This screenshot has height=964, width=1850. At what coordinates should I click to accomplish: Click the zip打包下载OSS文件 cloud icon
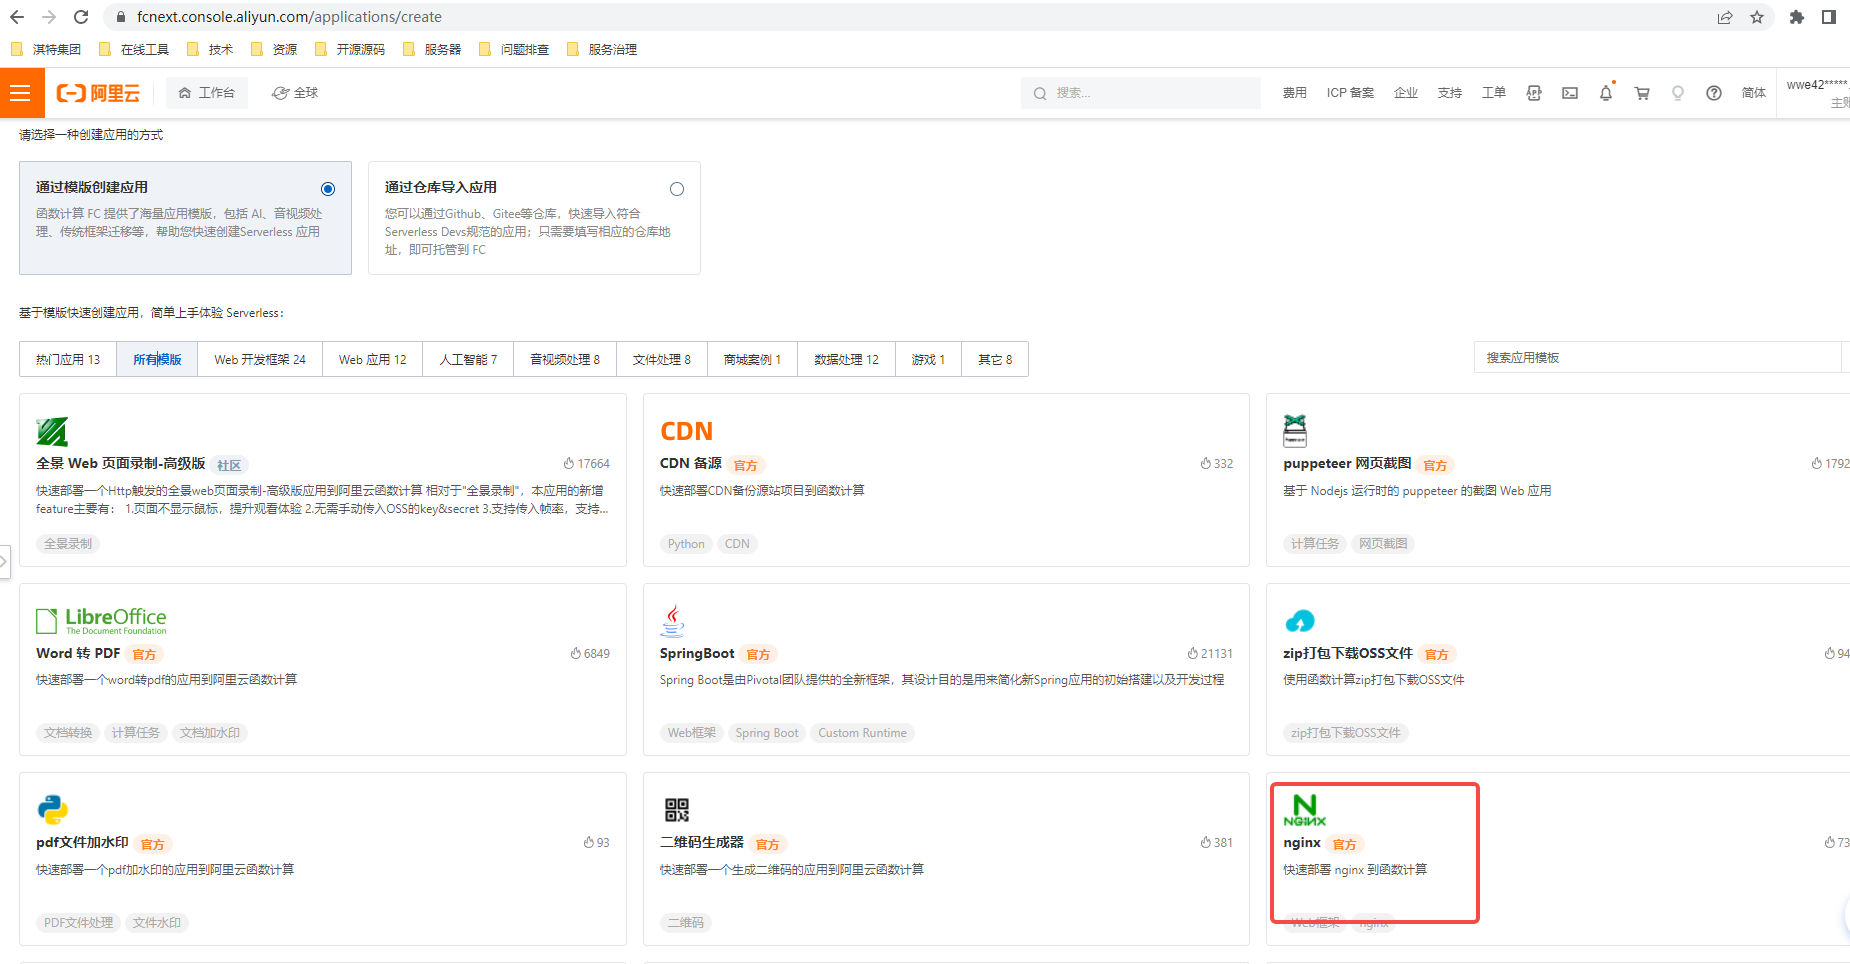pos(1299,621)
